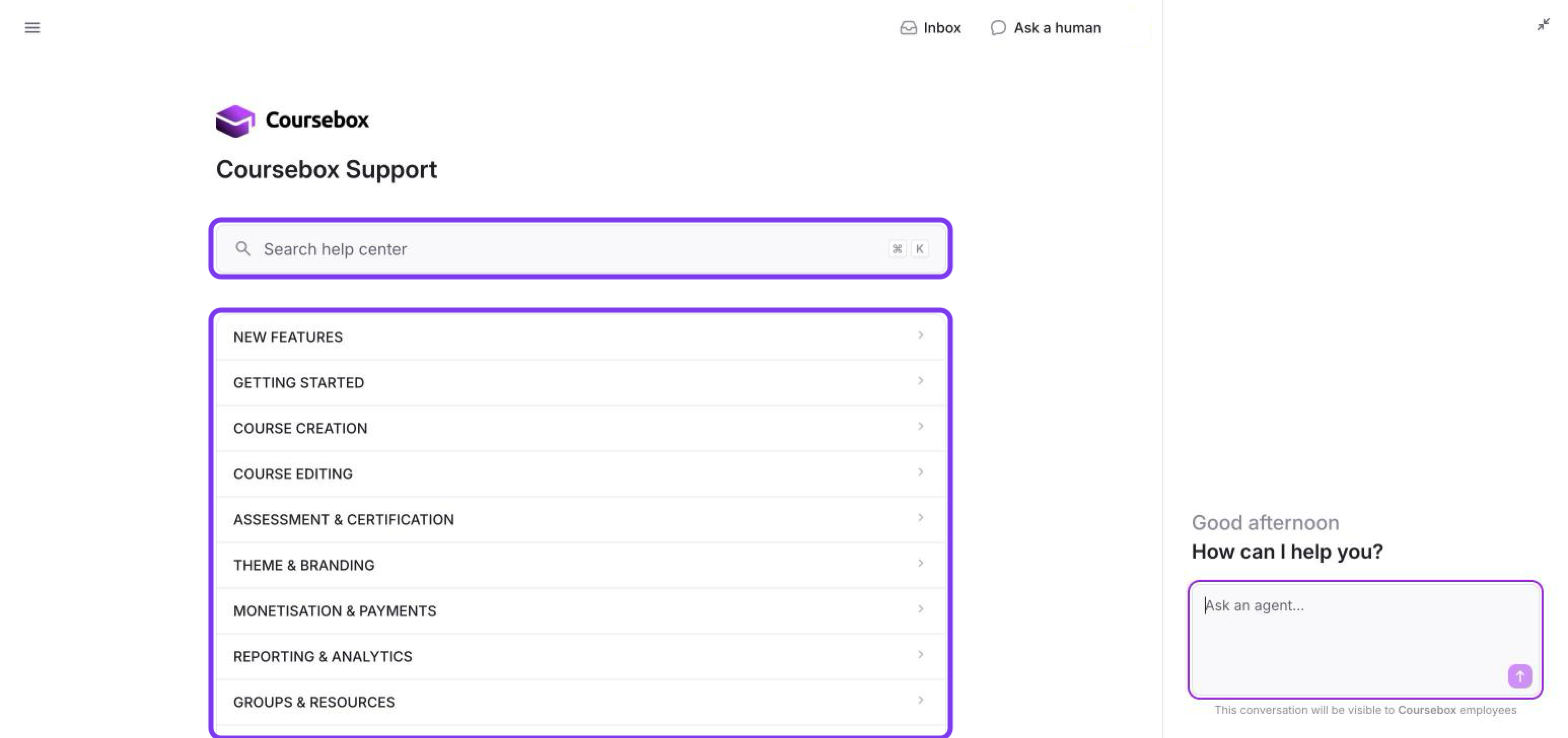Click the Coursebox wordmark text
Viewport: 1568px width, 738px height.
point(317,120)
